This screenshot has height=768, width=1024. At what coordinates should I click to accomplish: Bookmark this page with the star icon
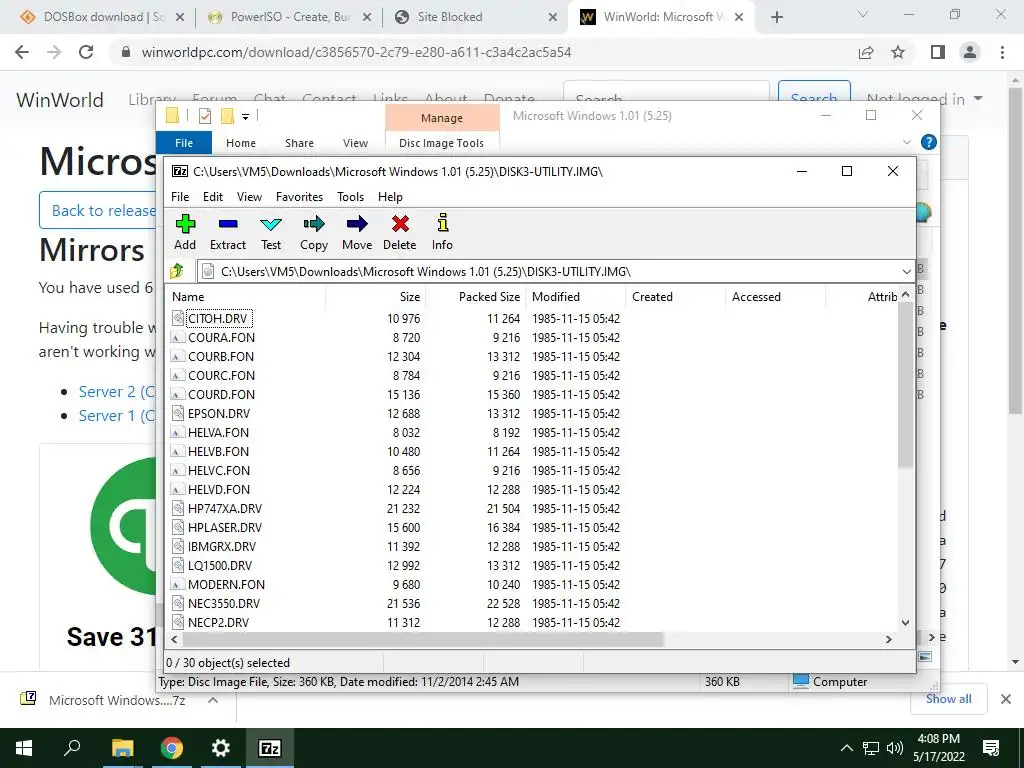(x=898, y=52)
